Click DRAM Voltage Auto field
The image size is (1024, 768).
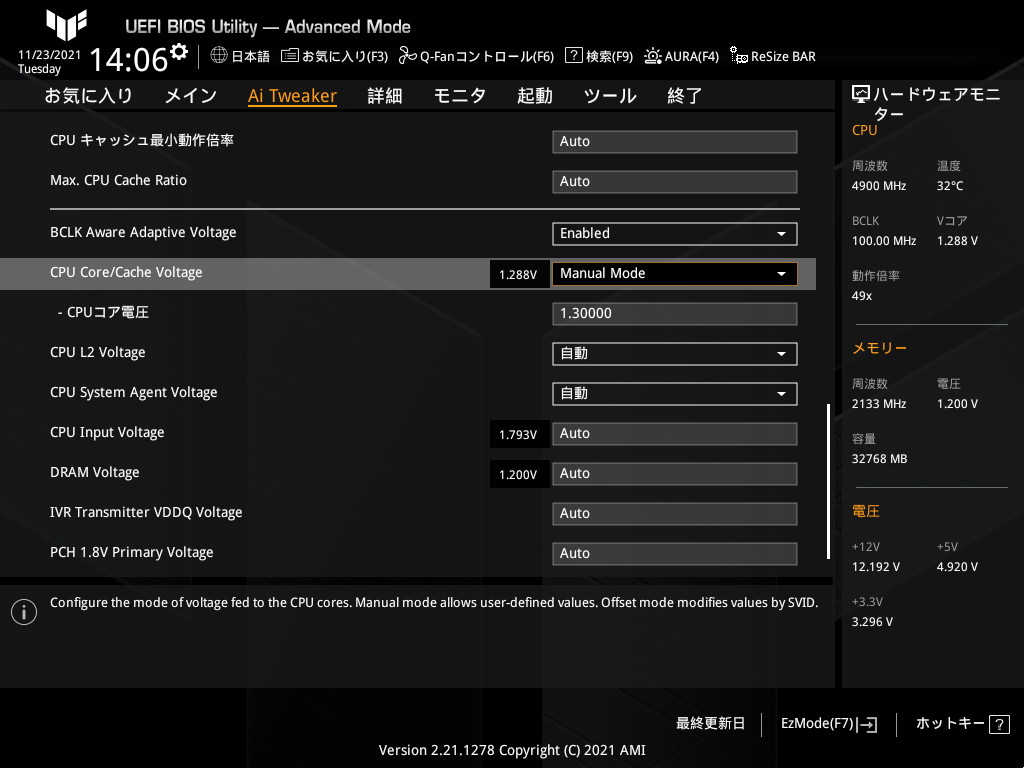click(675, 473)
